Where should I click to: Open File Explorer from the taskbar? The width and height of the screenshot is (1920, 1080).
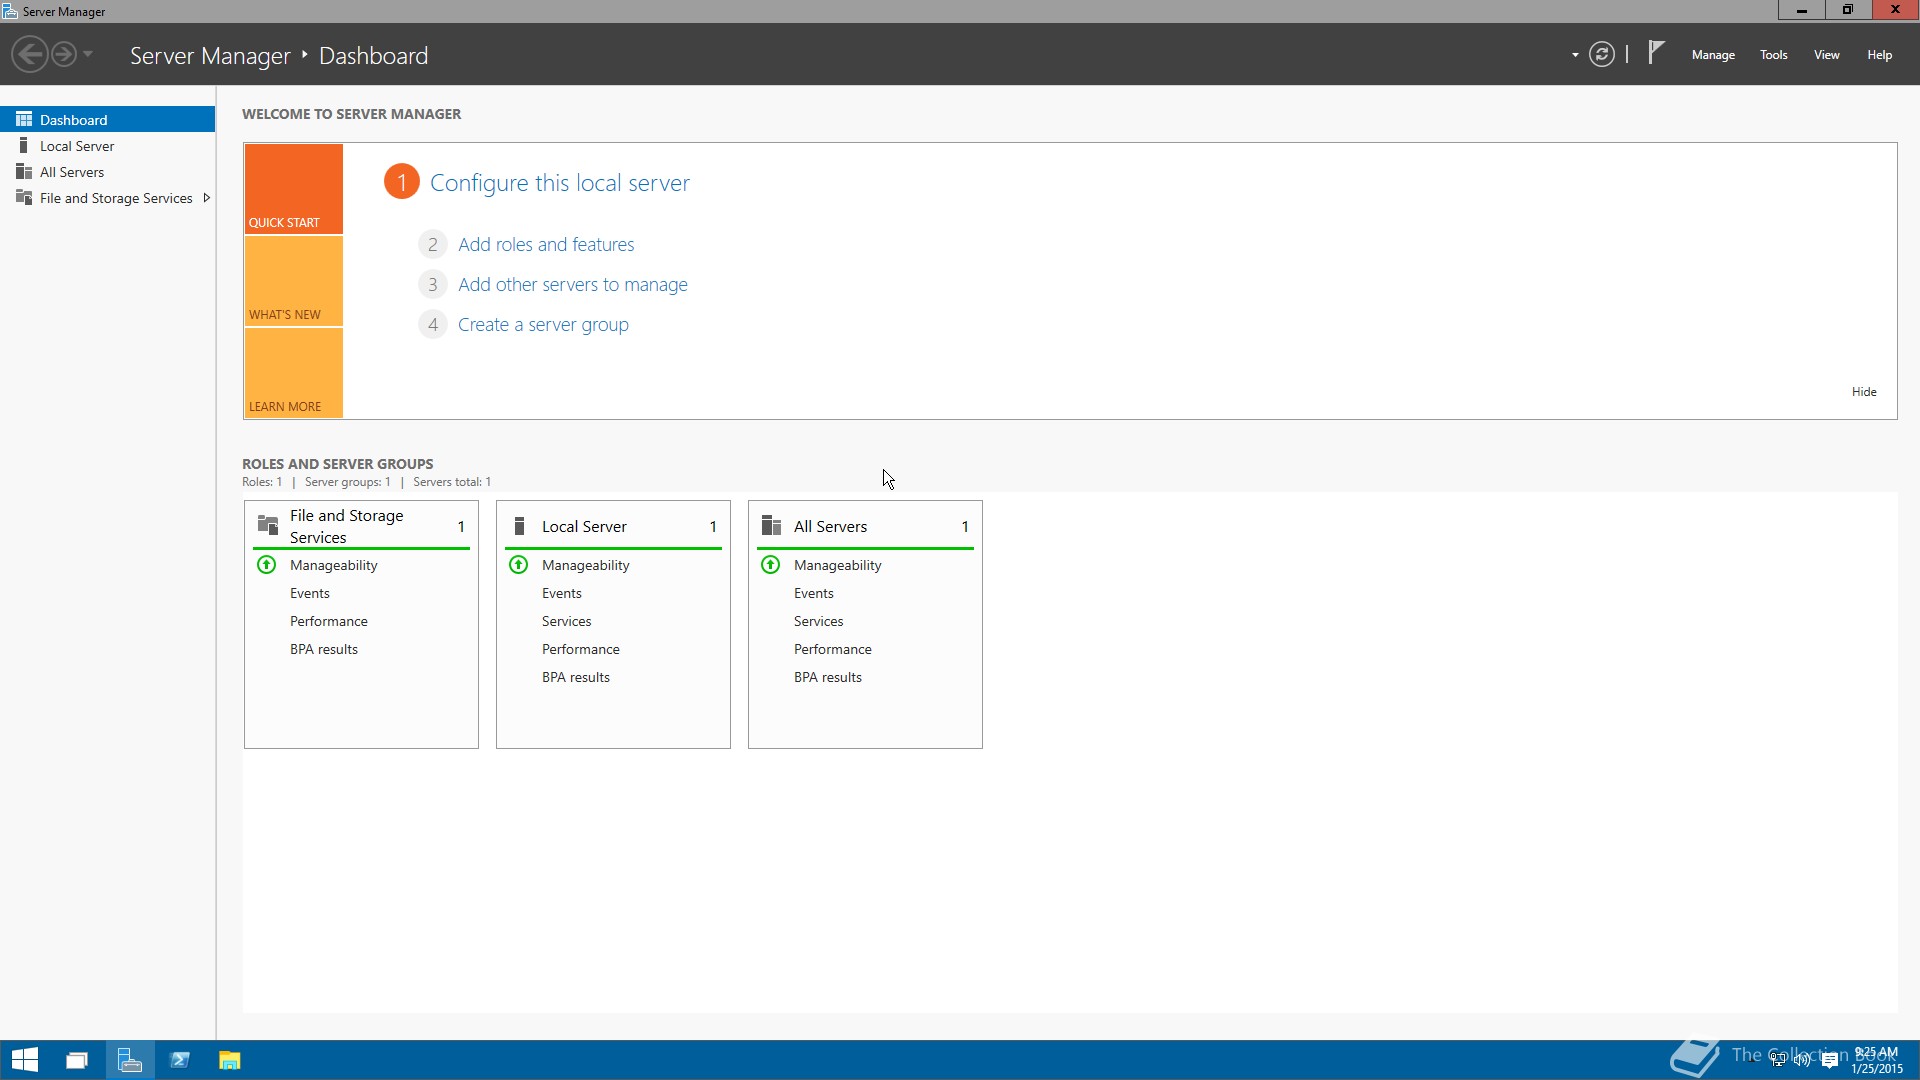(230, 1060)
